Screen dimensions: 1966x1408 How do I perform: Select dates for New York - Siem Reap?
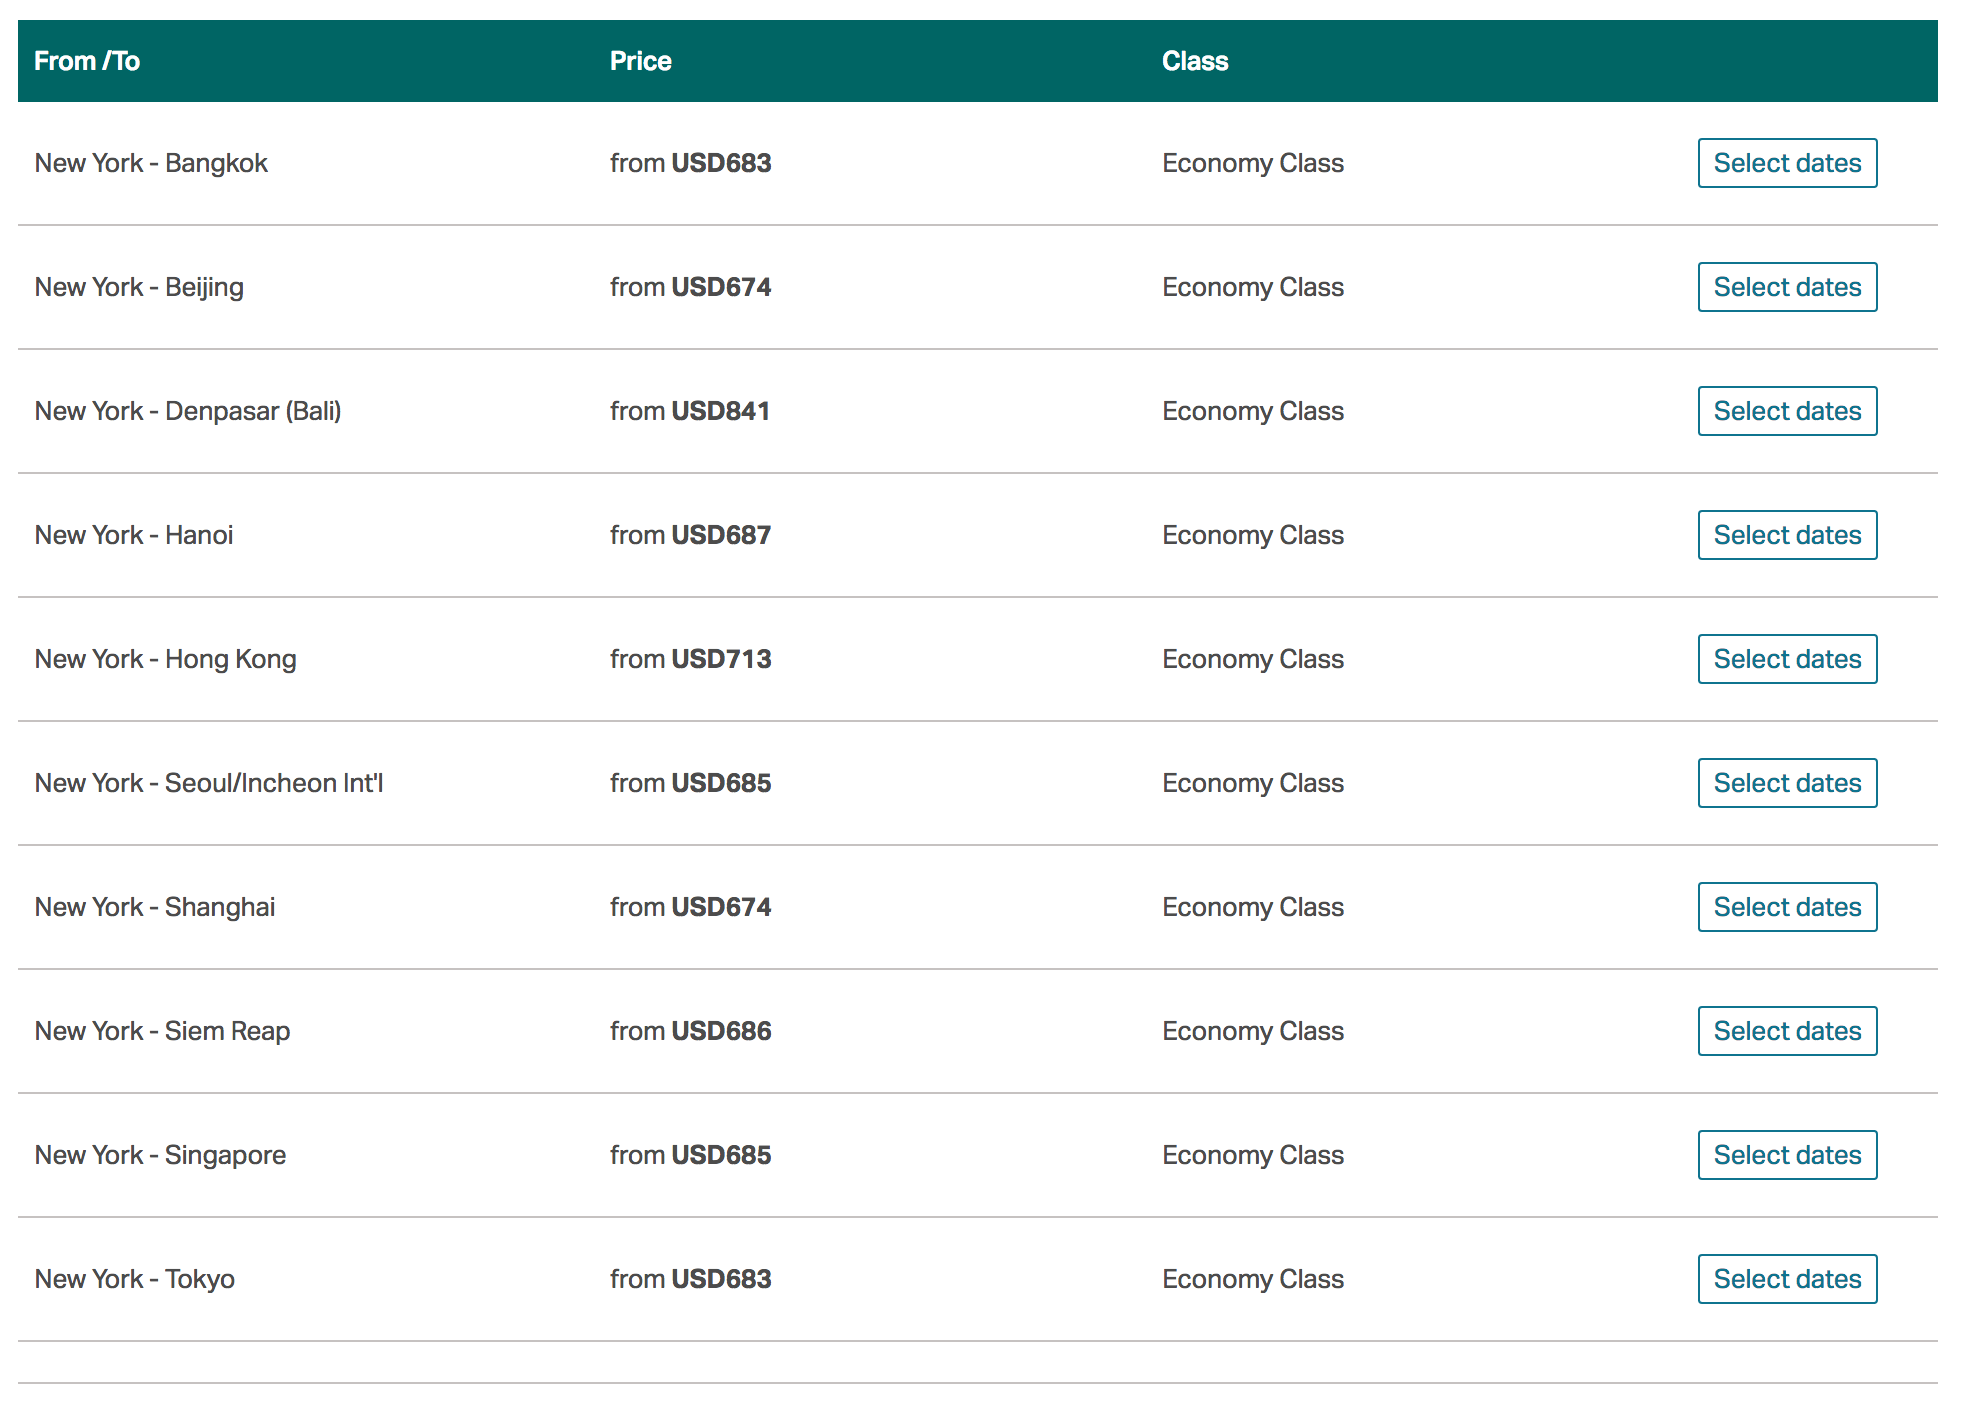coord(1787,1031)
